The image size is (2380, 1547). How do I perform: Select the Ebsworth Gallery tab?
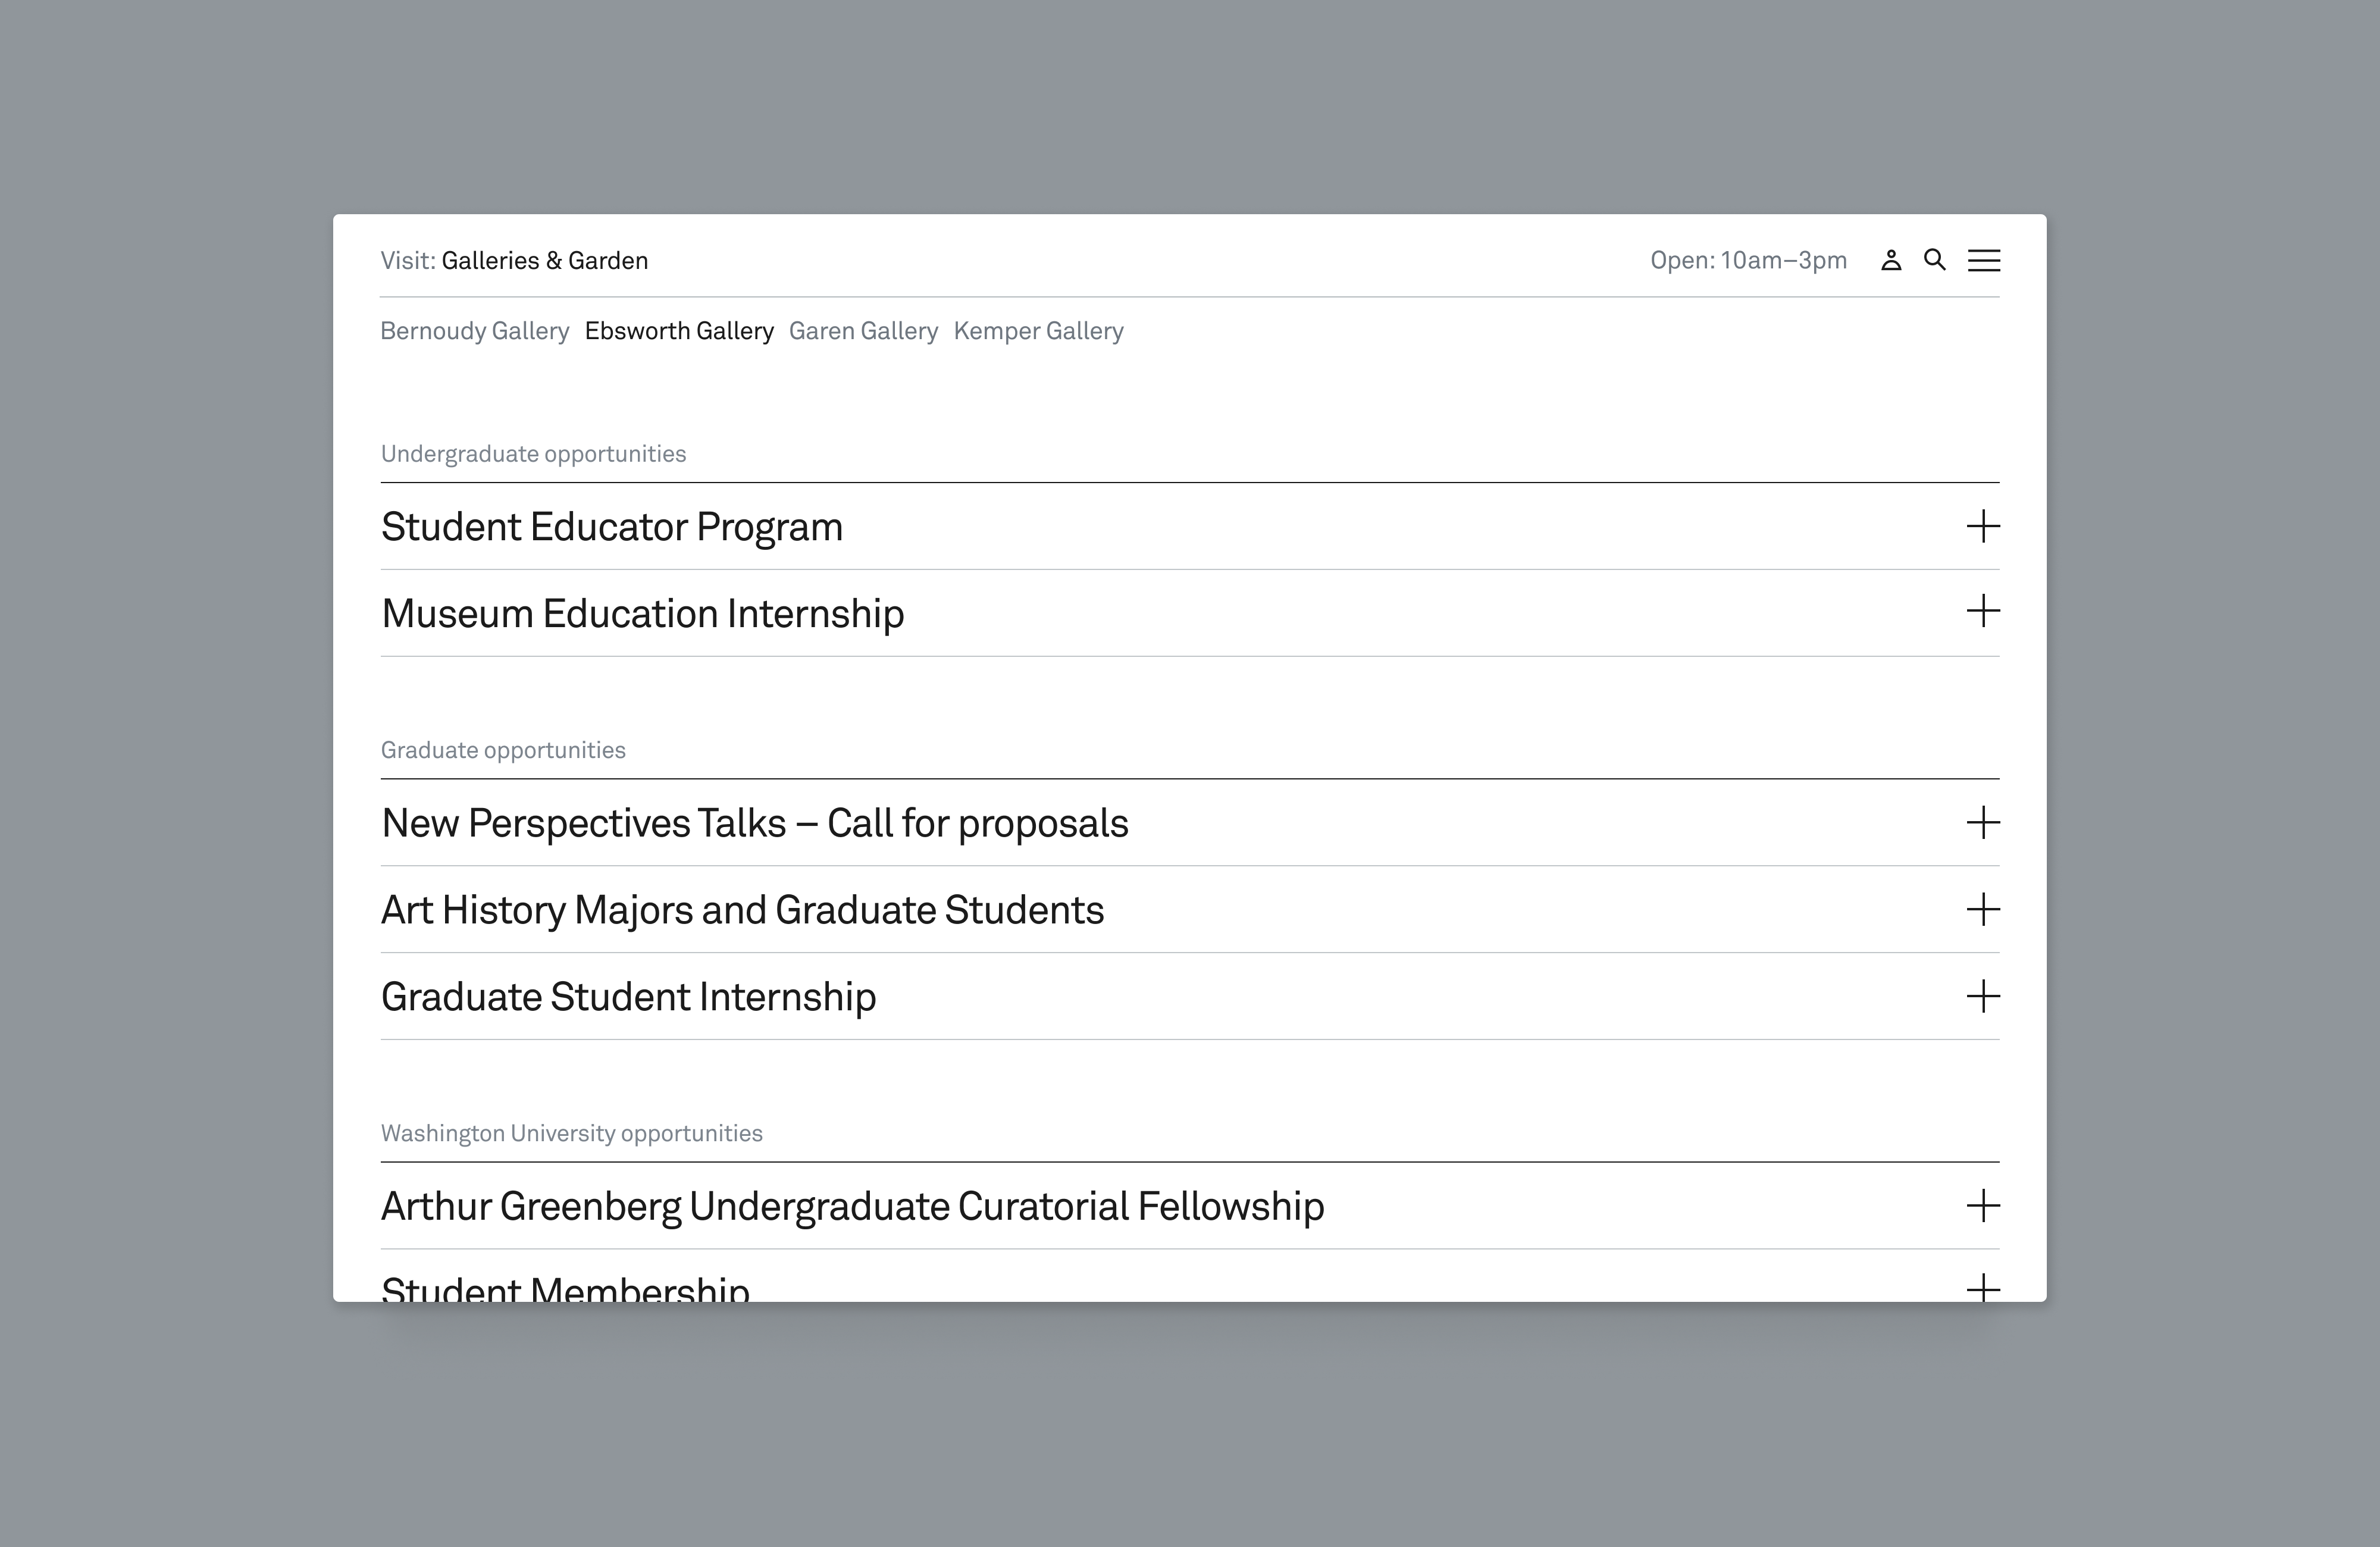coord(679,331)
